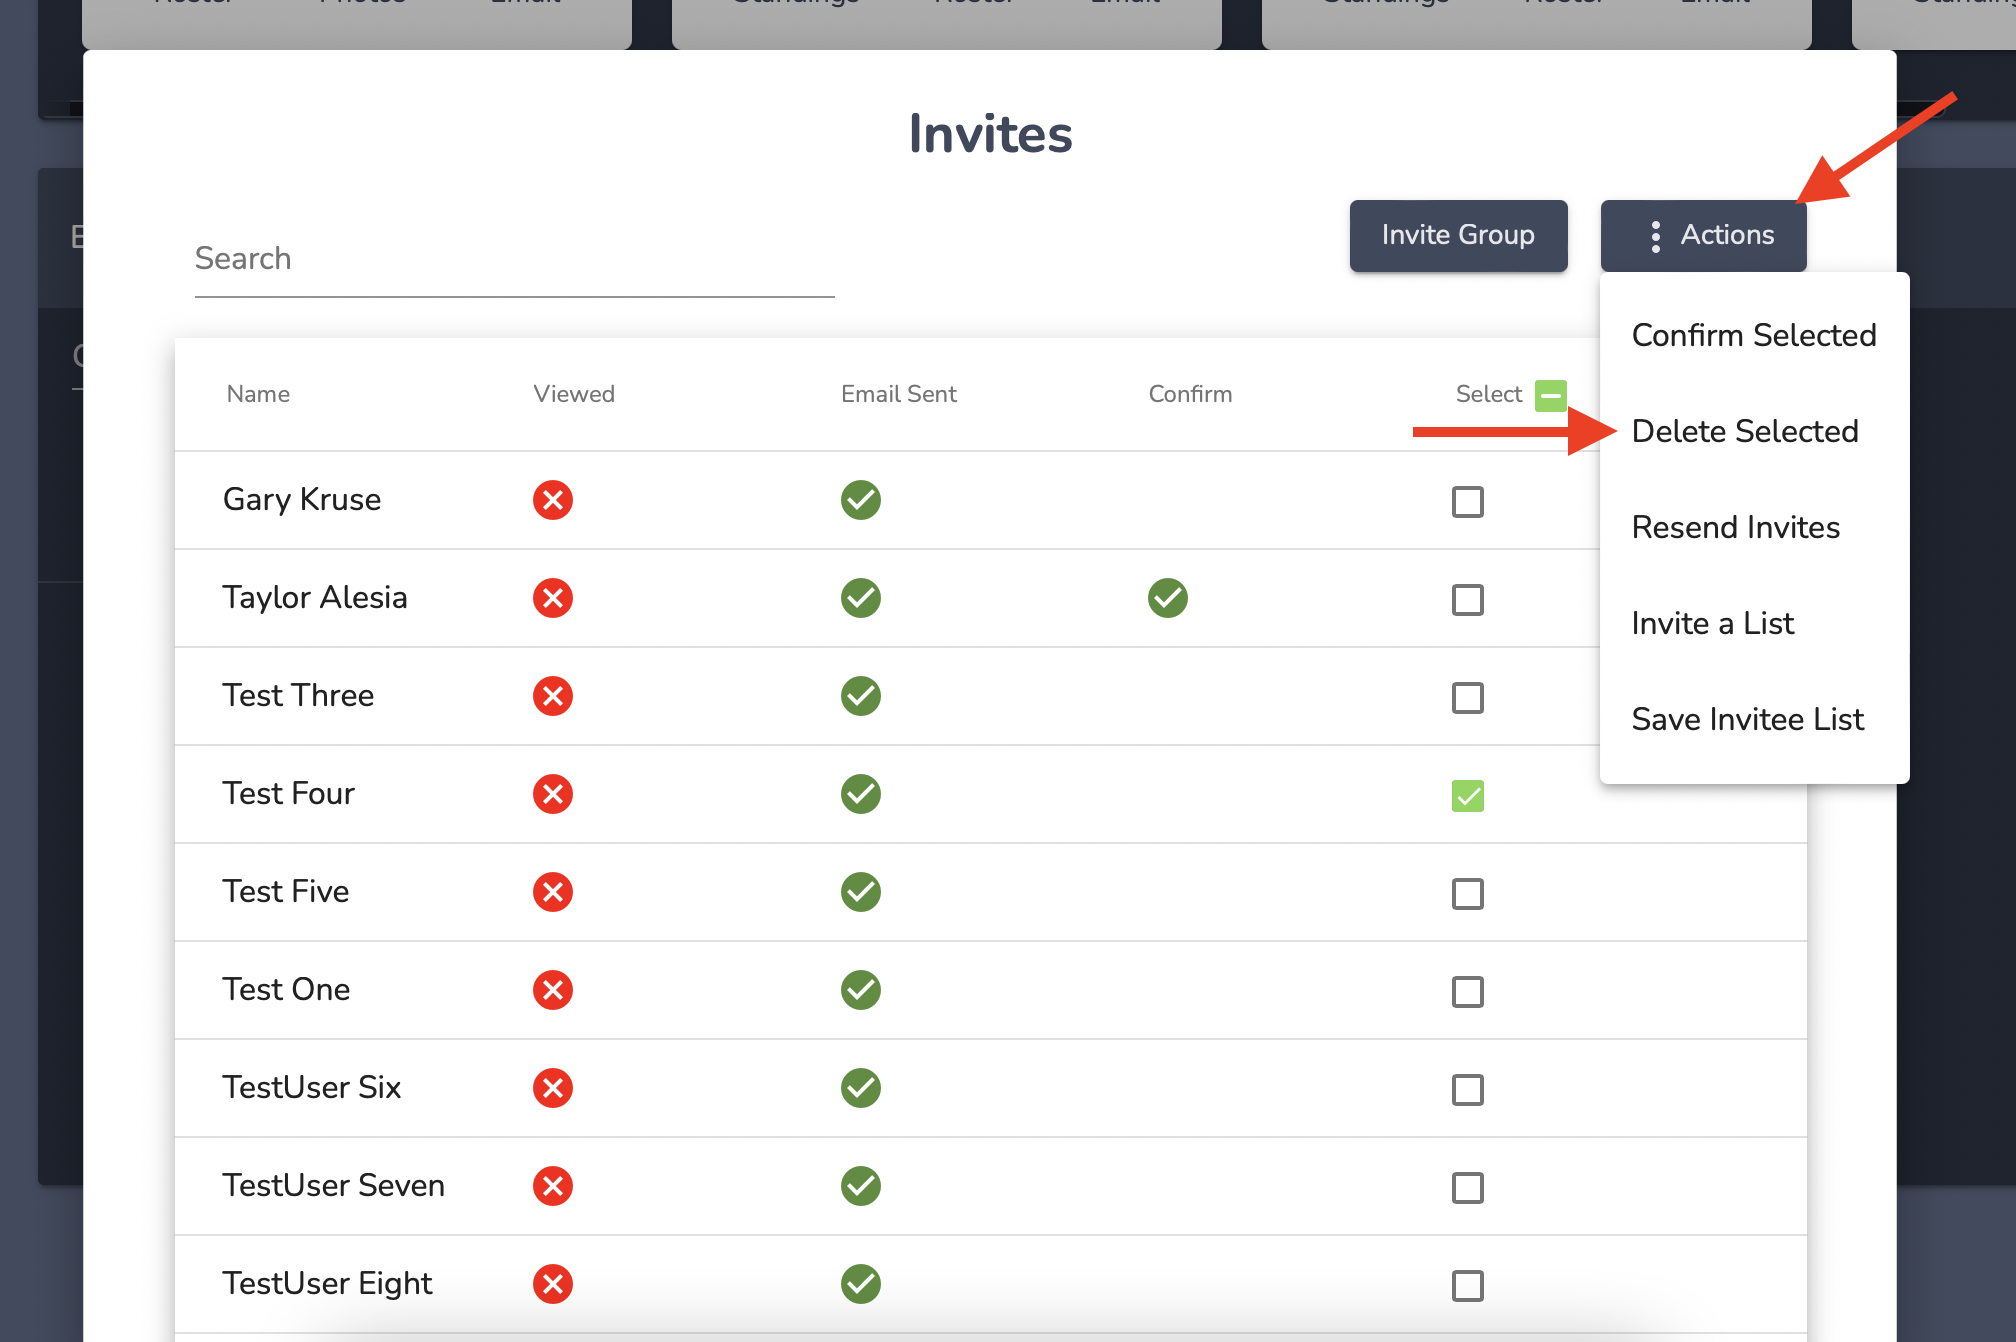The width and height of the screenshot is (2016, 1342).
Task: Uncheck the select box for Test Four
Action: 1467,795
